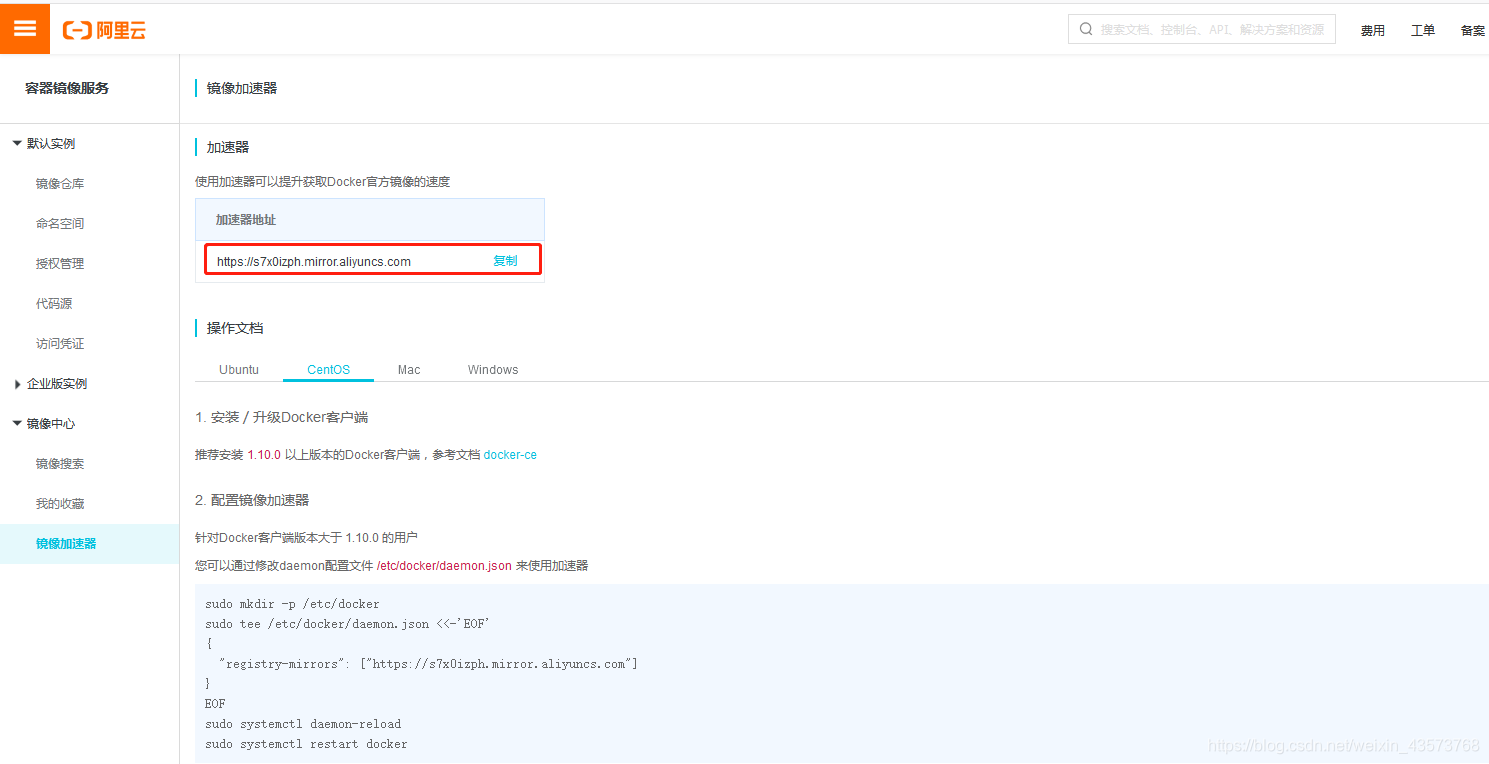Viewport: 1489px width, 764px height.
Task: Click the accelerator URL text
Action: point(314,262)
